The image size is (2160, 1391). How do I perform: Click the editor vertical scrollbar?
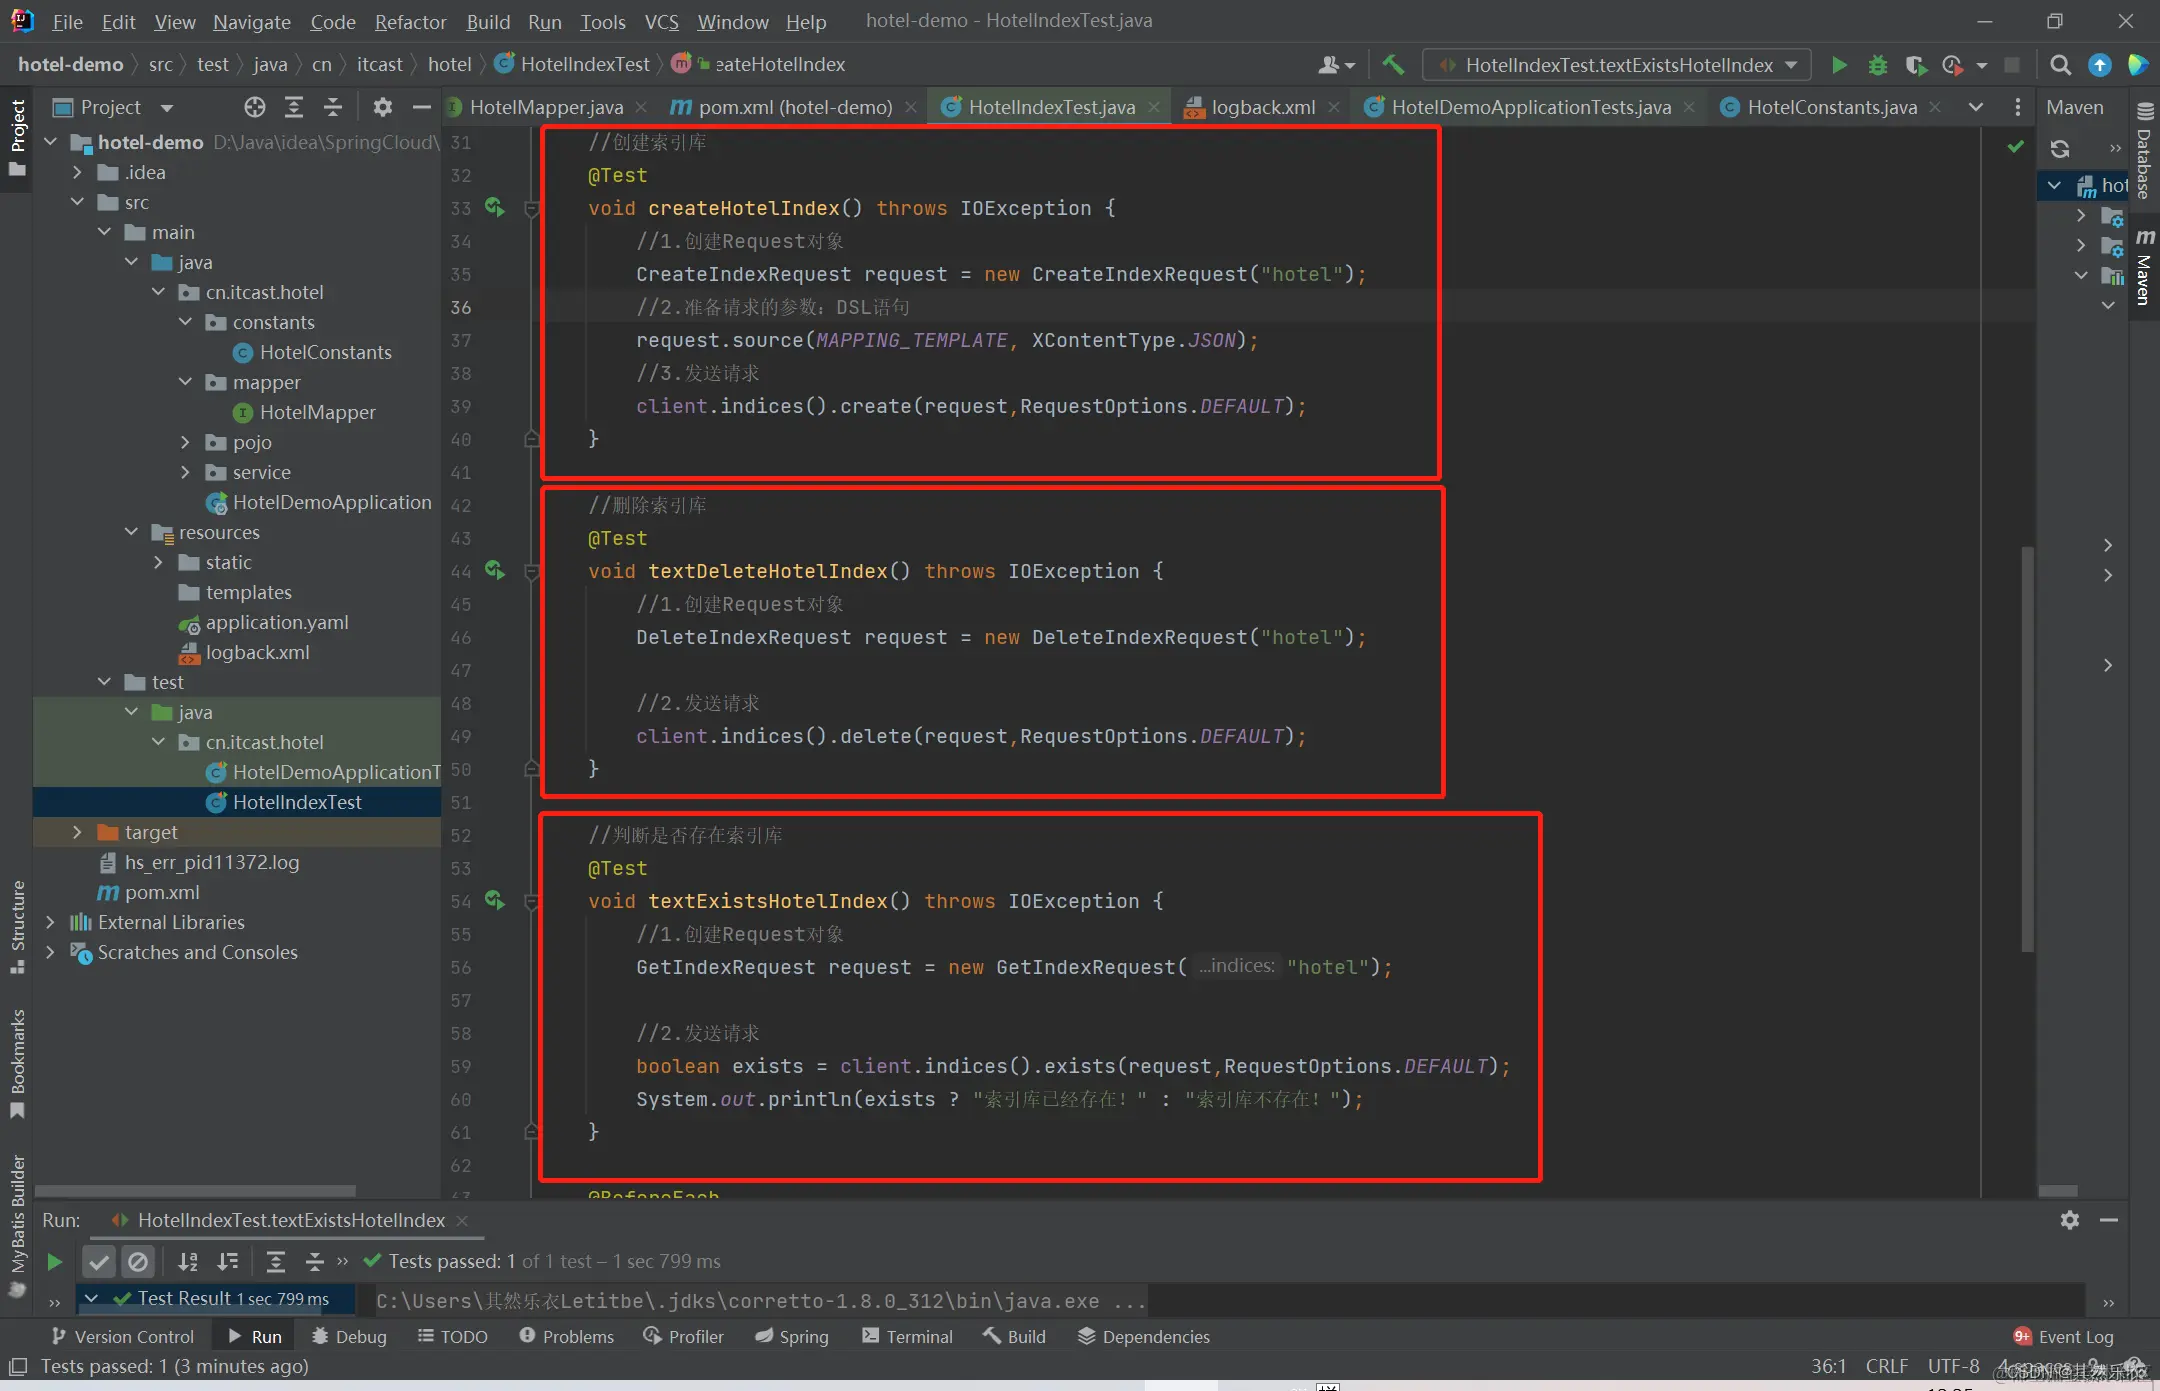(2027, 750)
